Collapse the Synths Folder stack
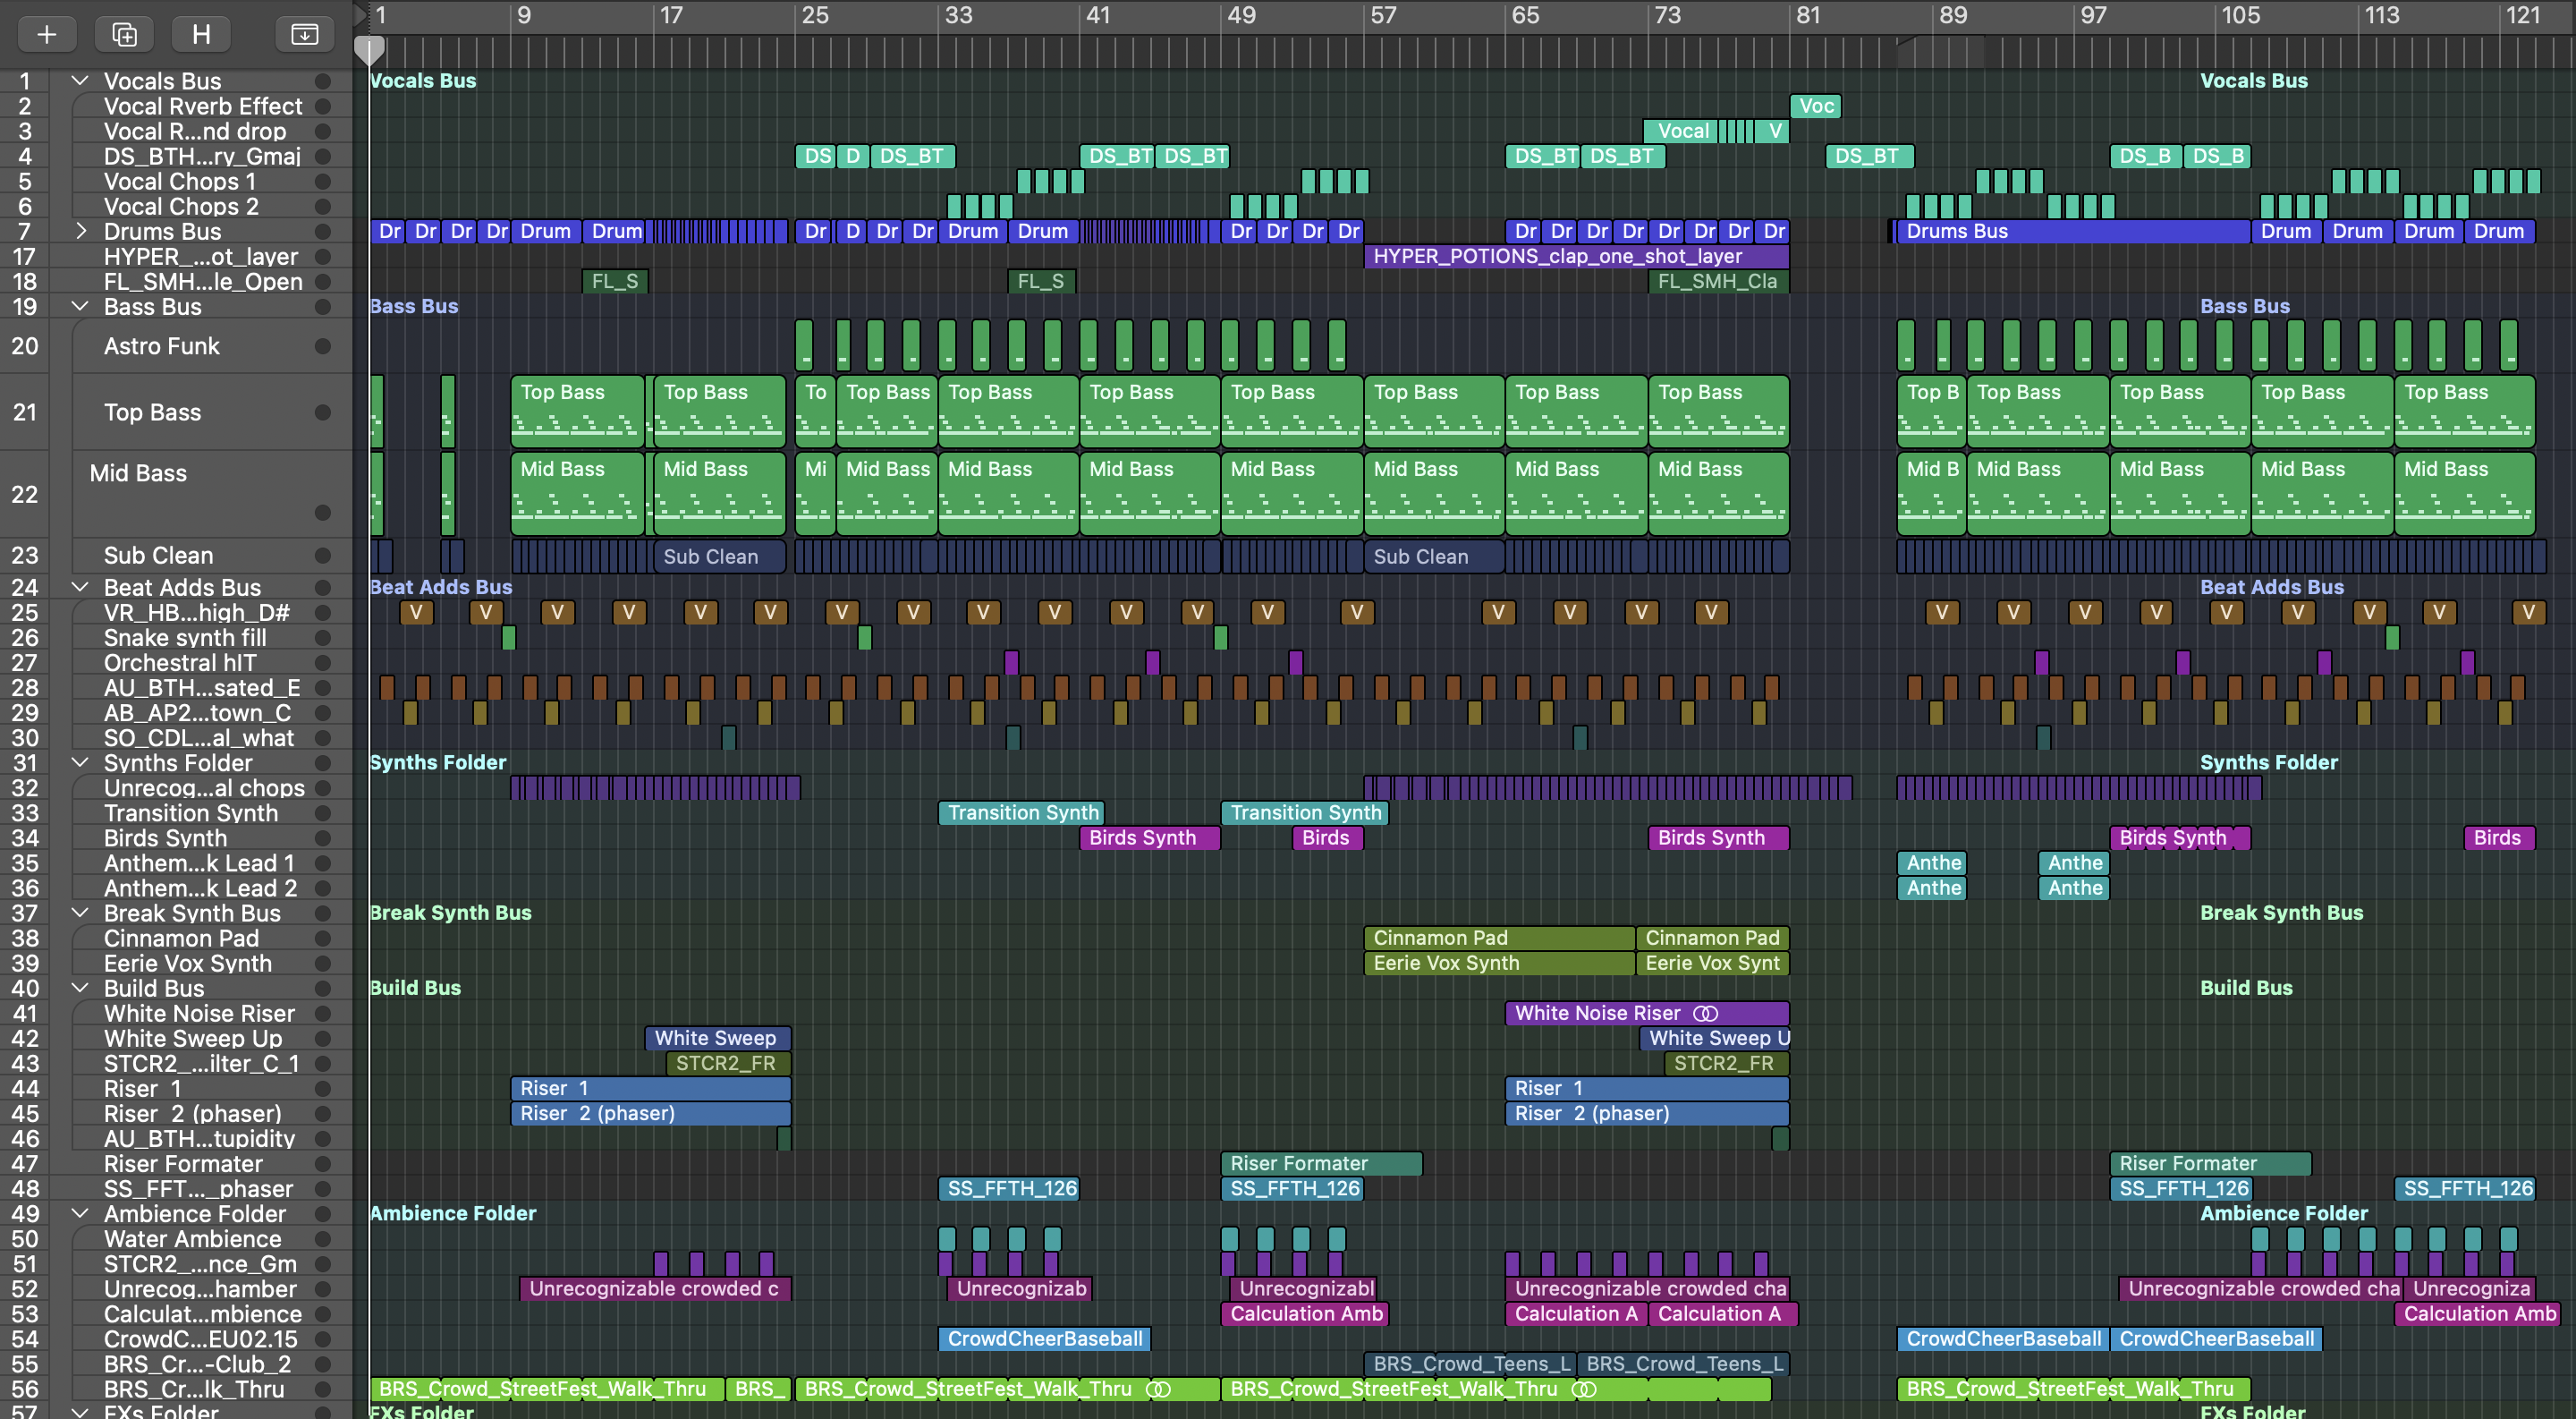This screenshot has height=1419, width=2576. pyautogui.click(x=81, y=762)
